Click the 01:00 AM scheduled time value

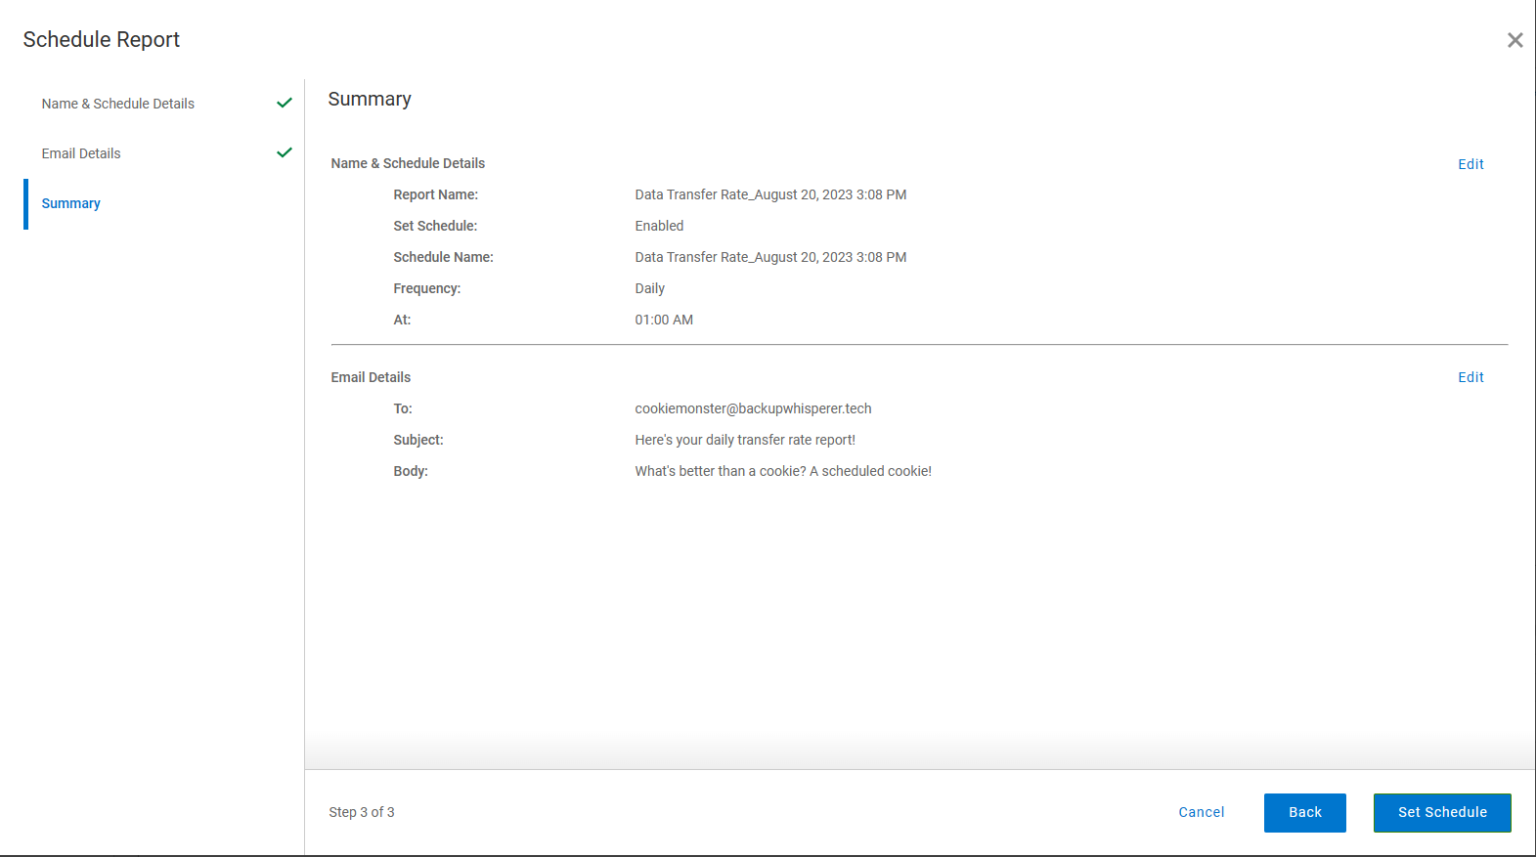tap(664, 319)
